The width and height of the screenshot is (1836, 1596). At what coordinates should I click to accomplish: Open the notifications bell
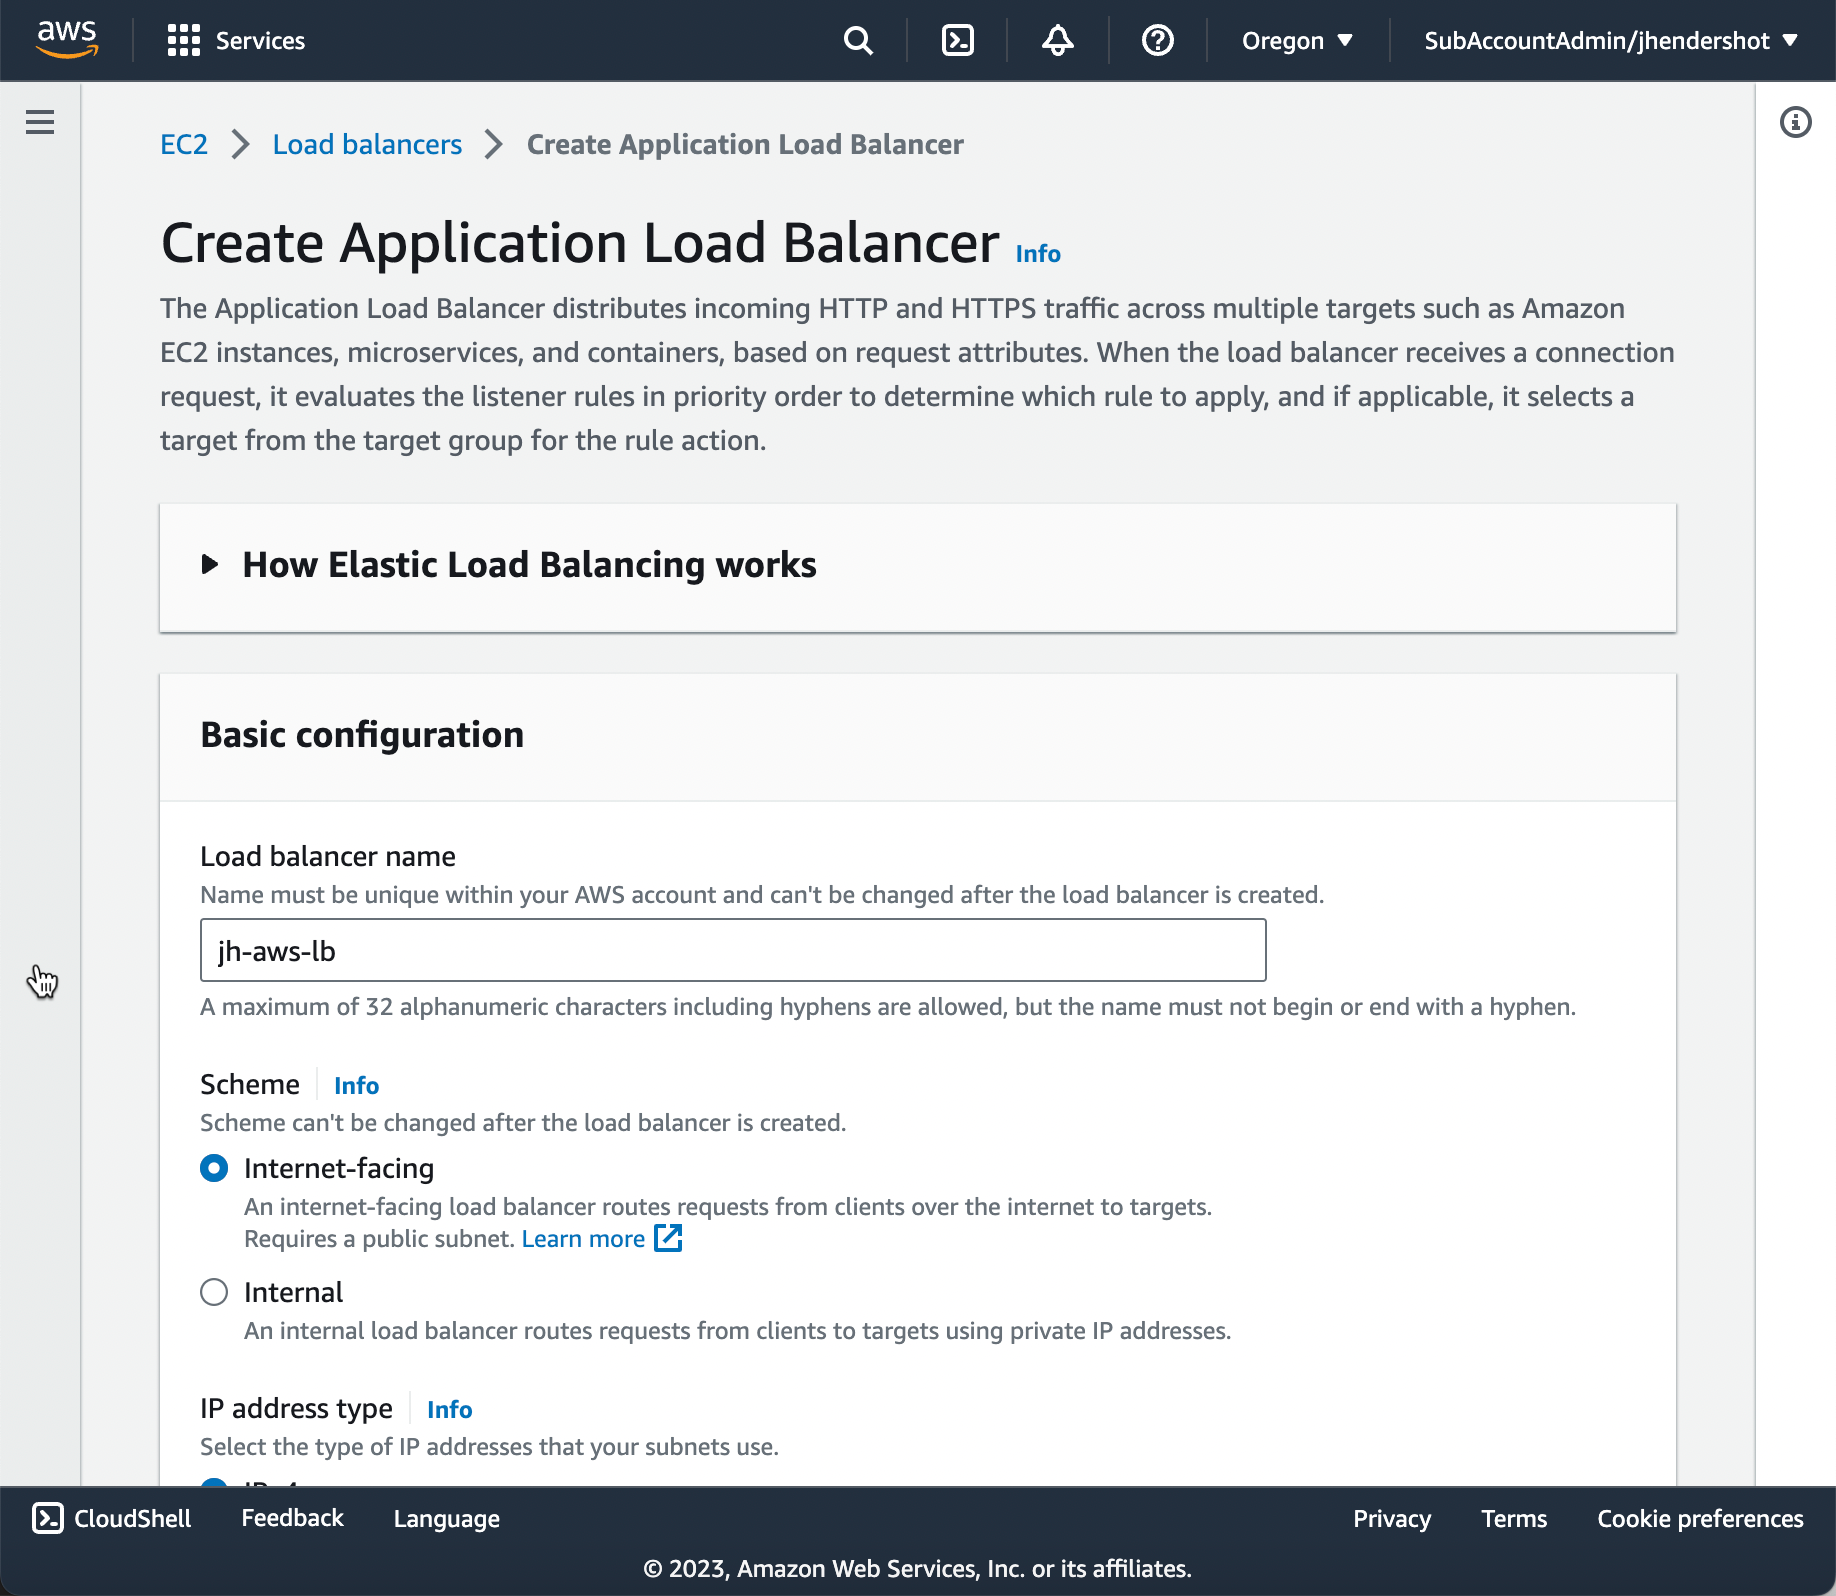coord(1057,41)
